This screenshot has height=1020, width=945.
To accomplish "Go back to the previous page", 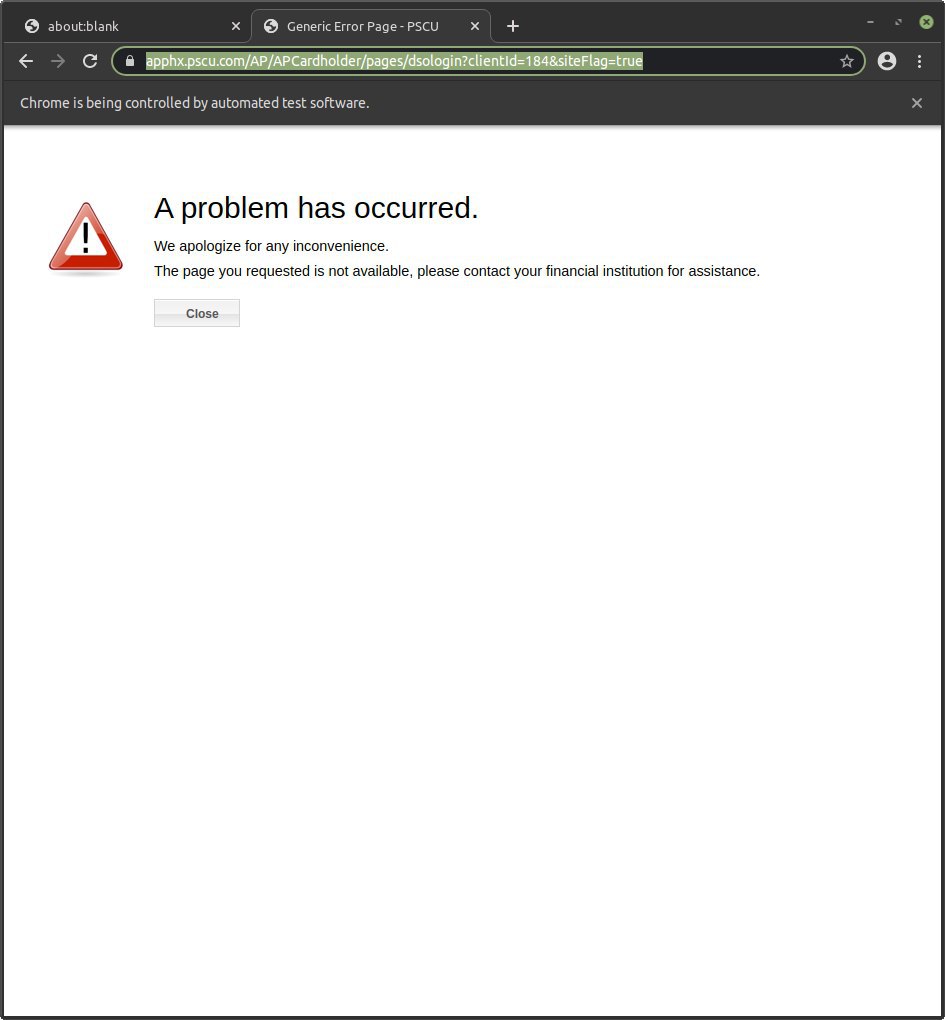I will click(26, 61).
